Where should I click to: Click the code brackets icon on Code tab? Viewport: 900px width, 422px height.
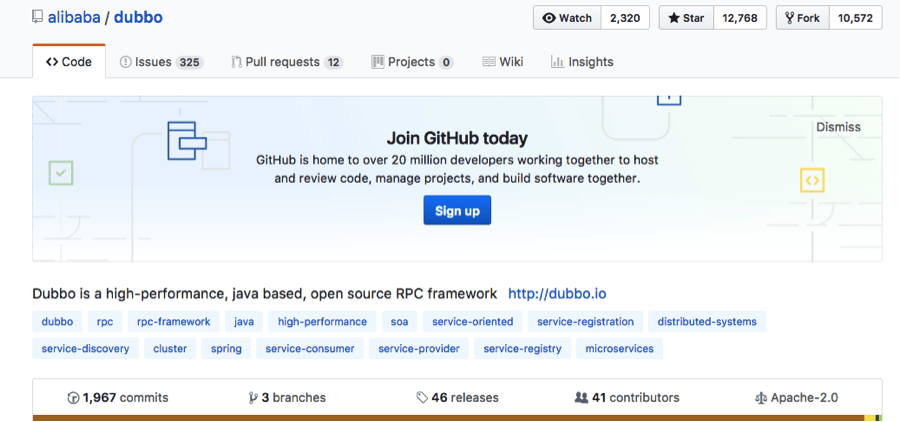(52, 62)
